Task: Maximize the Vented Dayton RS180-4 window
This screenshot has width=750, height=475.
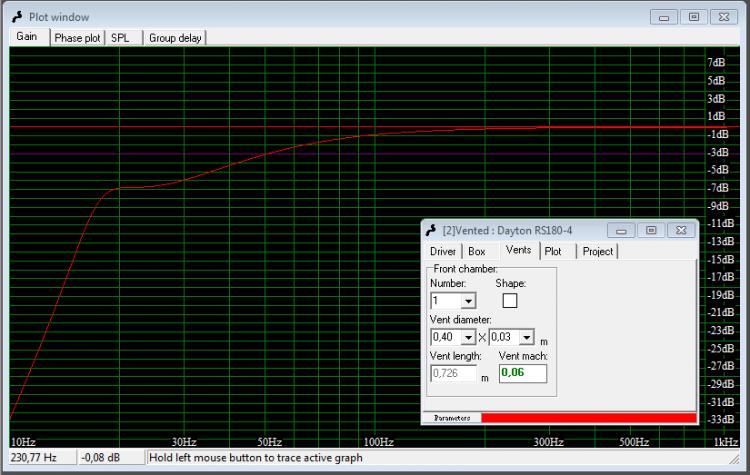Action: pyautogui.click(x=651, y=230)
